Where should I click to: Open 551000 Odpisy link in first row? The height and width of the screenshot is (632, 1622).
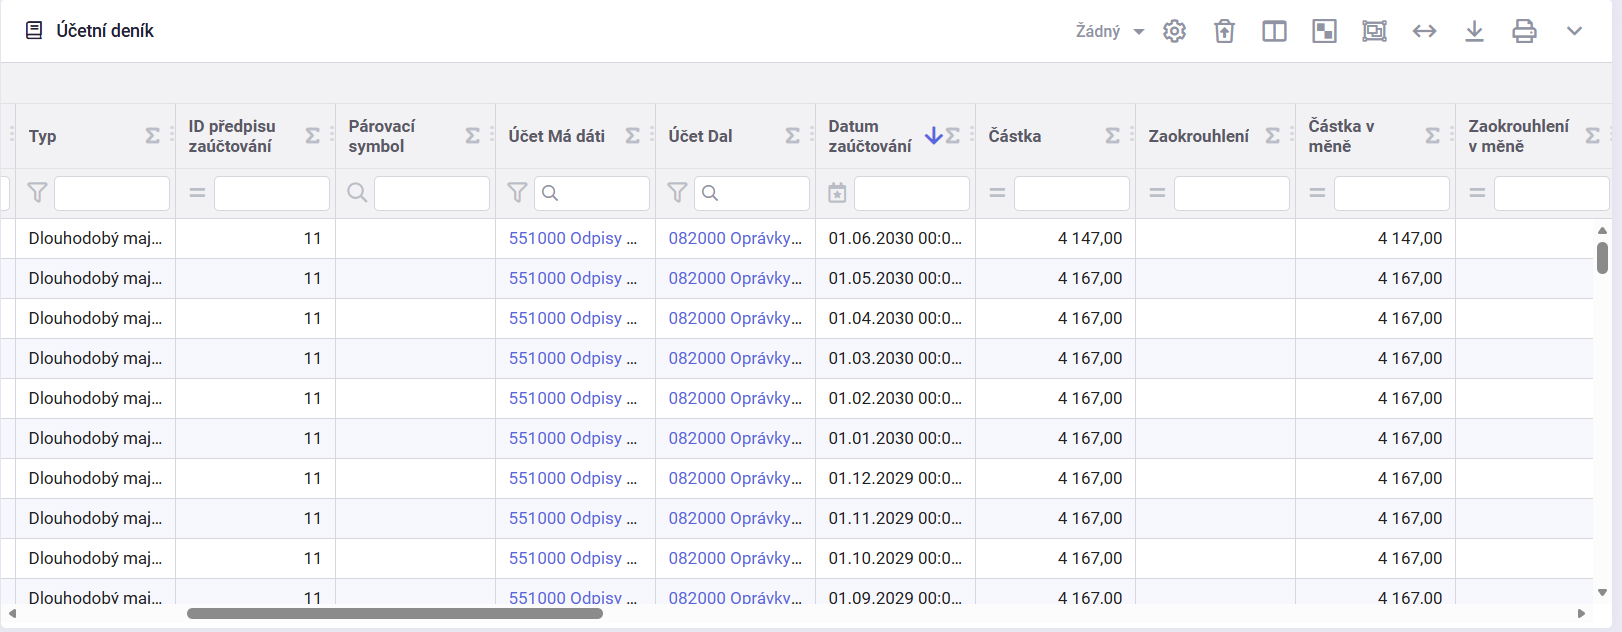tap(572, 238)
